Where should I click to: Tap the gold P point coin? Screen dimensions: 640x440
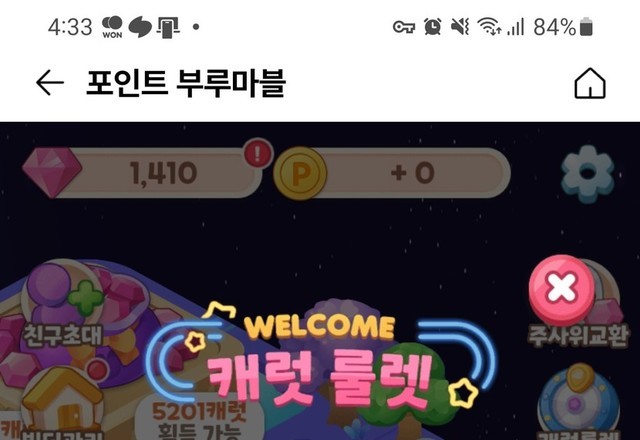(300, 173)
